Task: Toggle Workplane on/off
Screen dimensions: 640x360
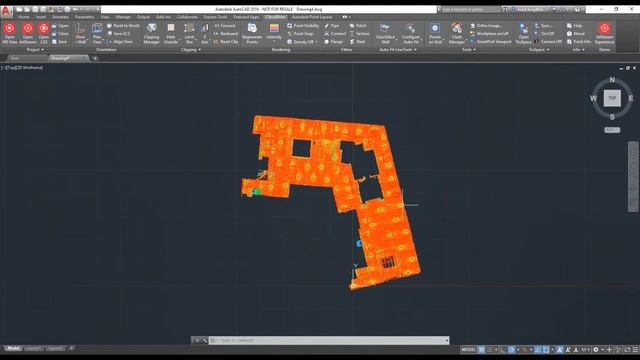Action: click(x=490, y=33)
